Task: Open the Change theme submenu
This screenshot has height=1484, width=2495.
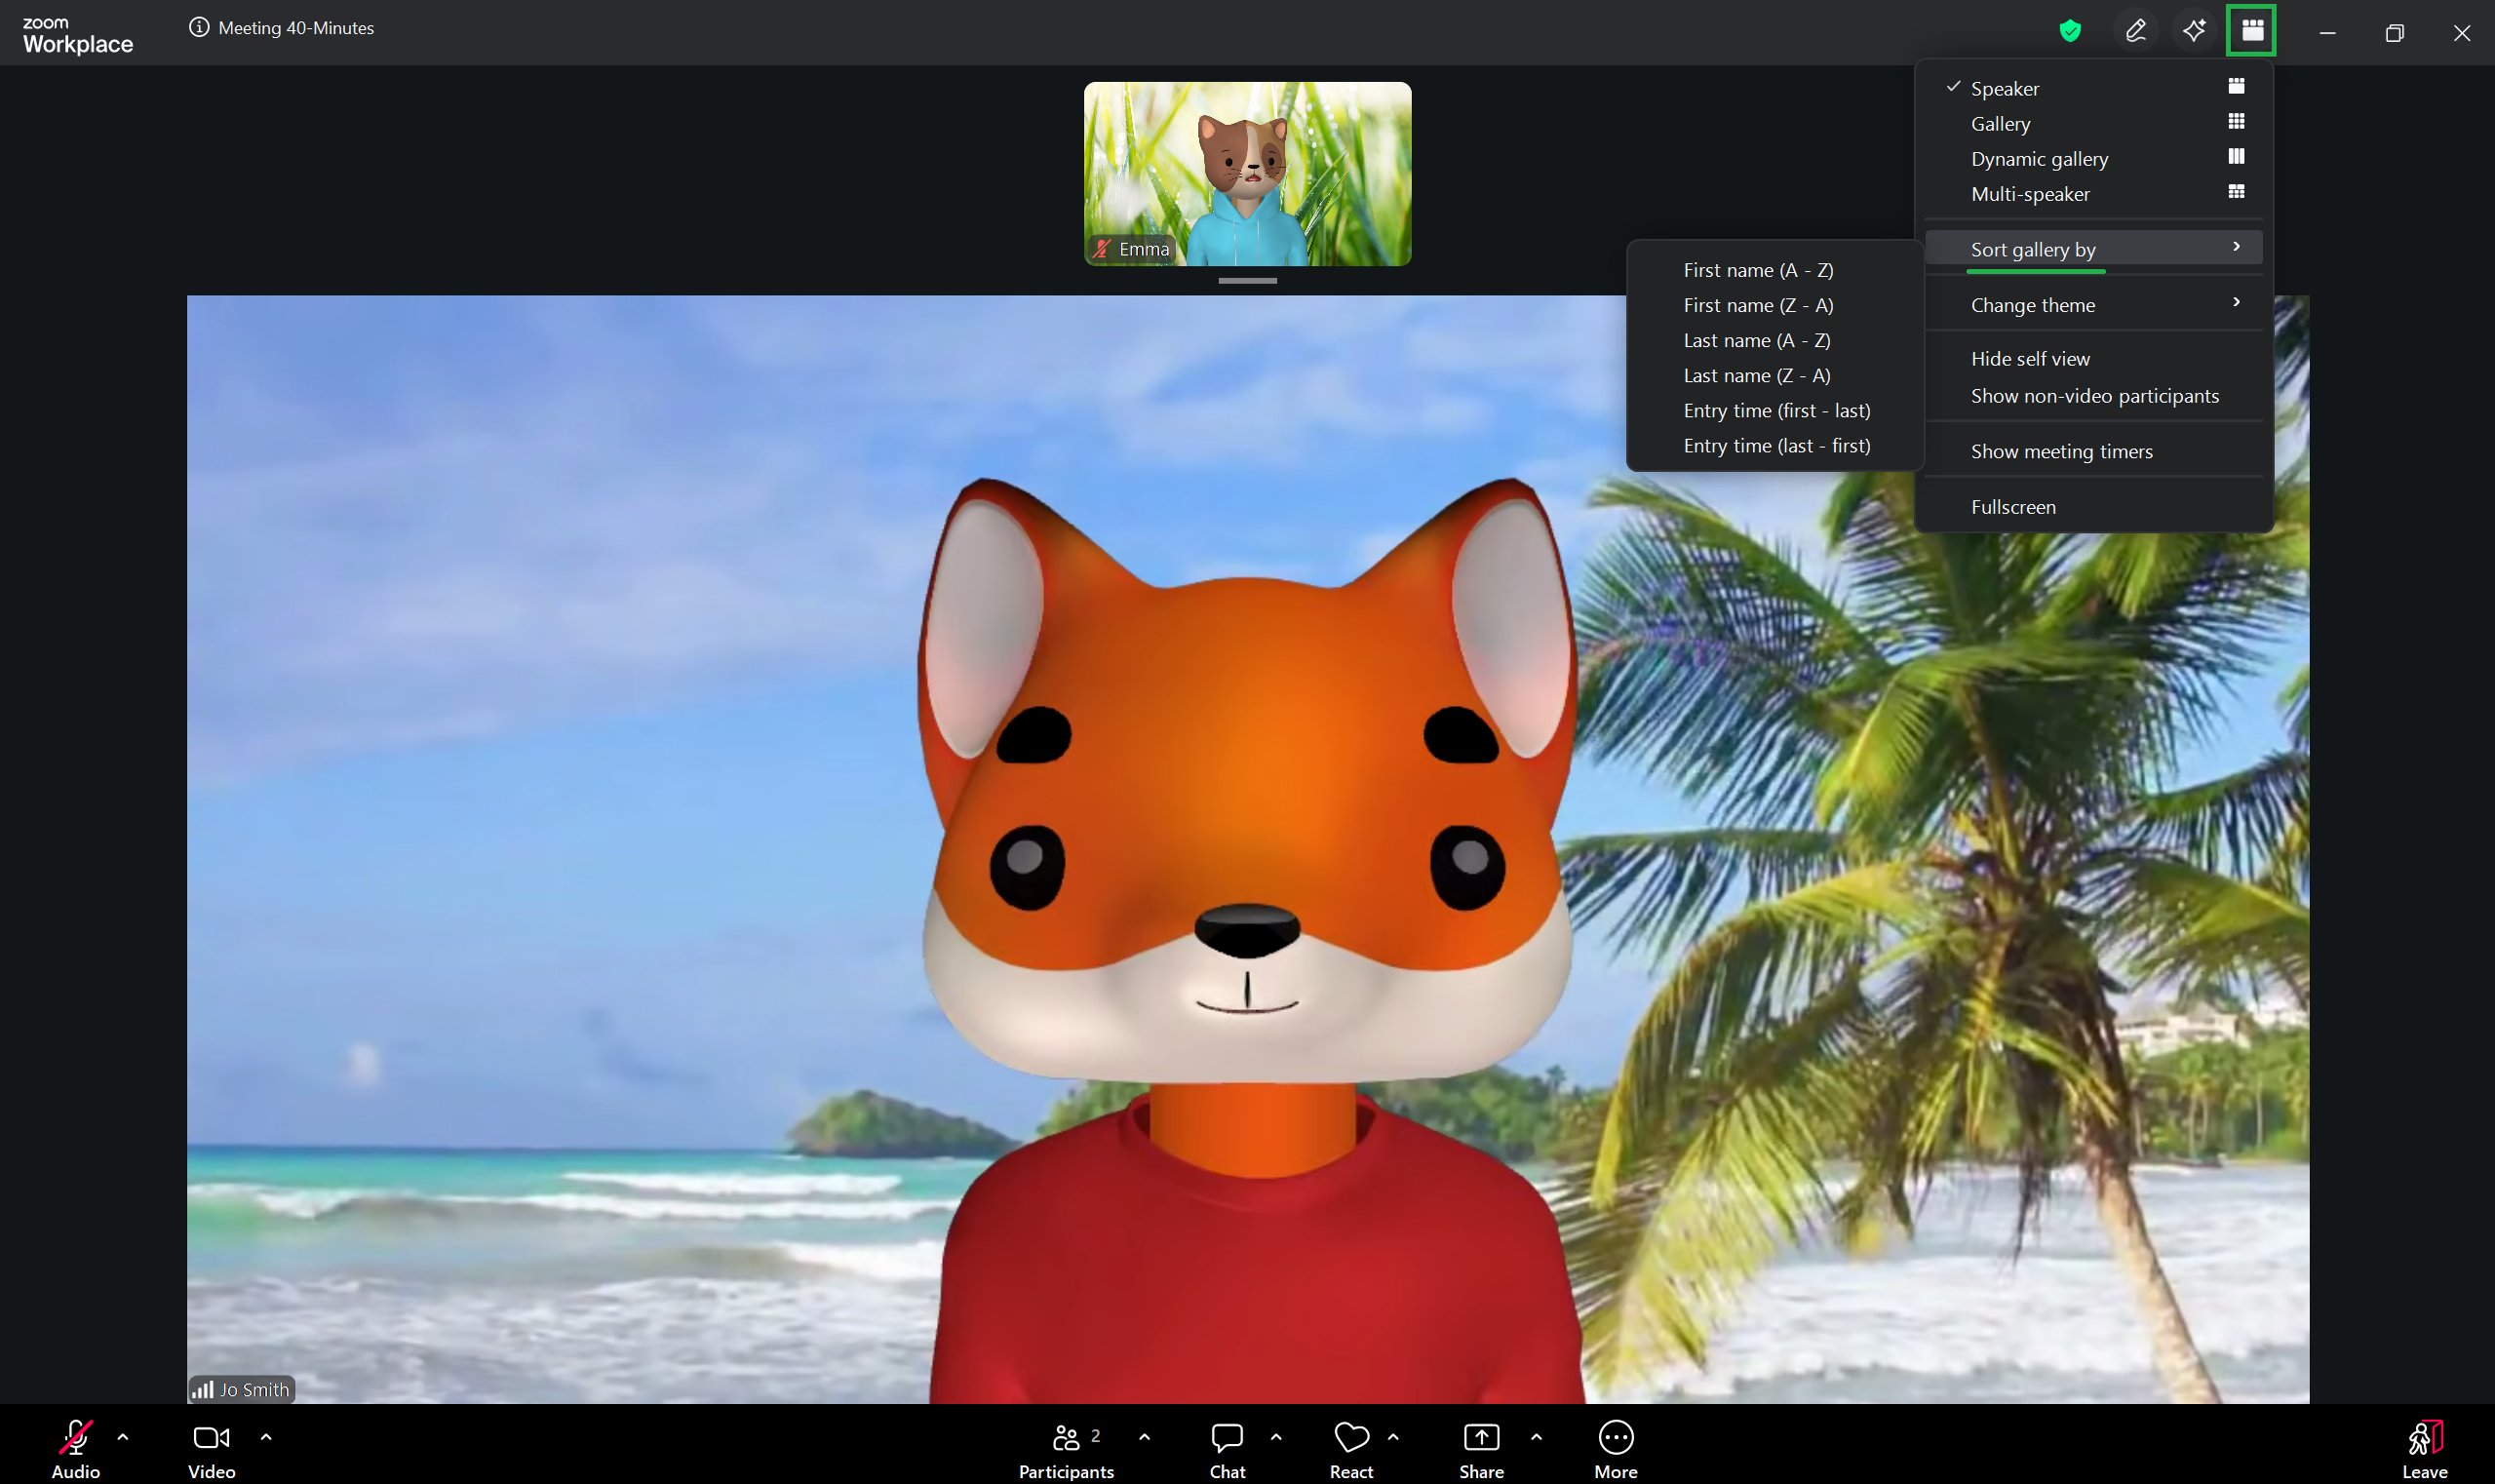Action: click(2093, 304)
